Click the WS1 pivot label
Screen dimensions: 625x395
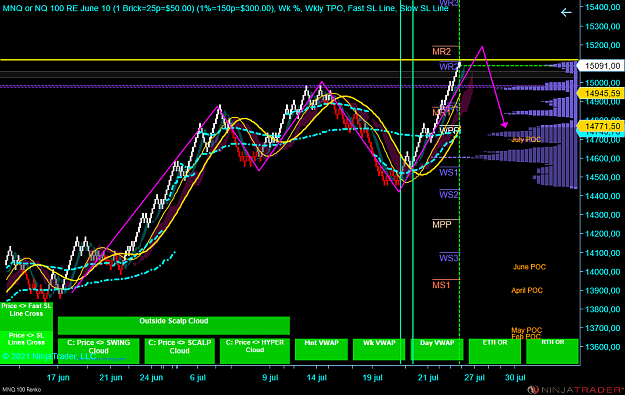click(448, 173)
